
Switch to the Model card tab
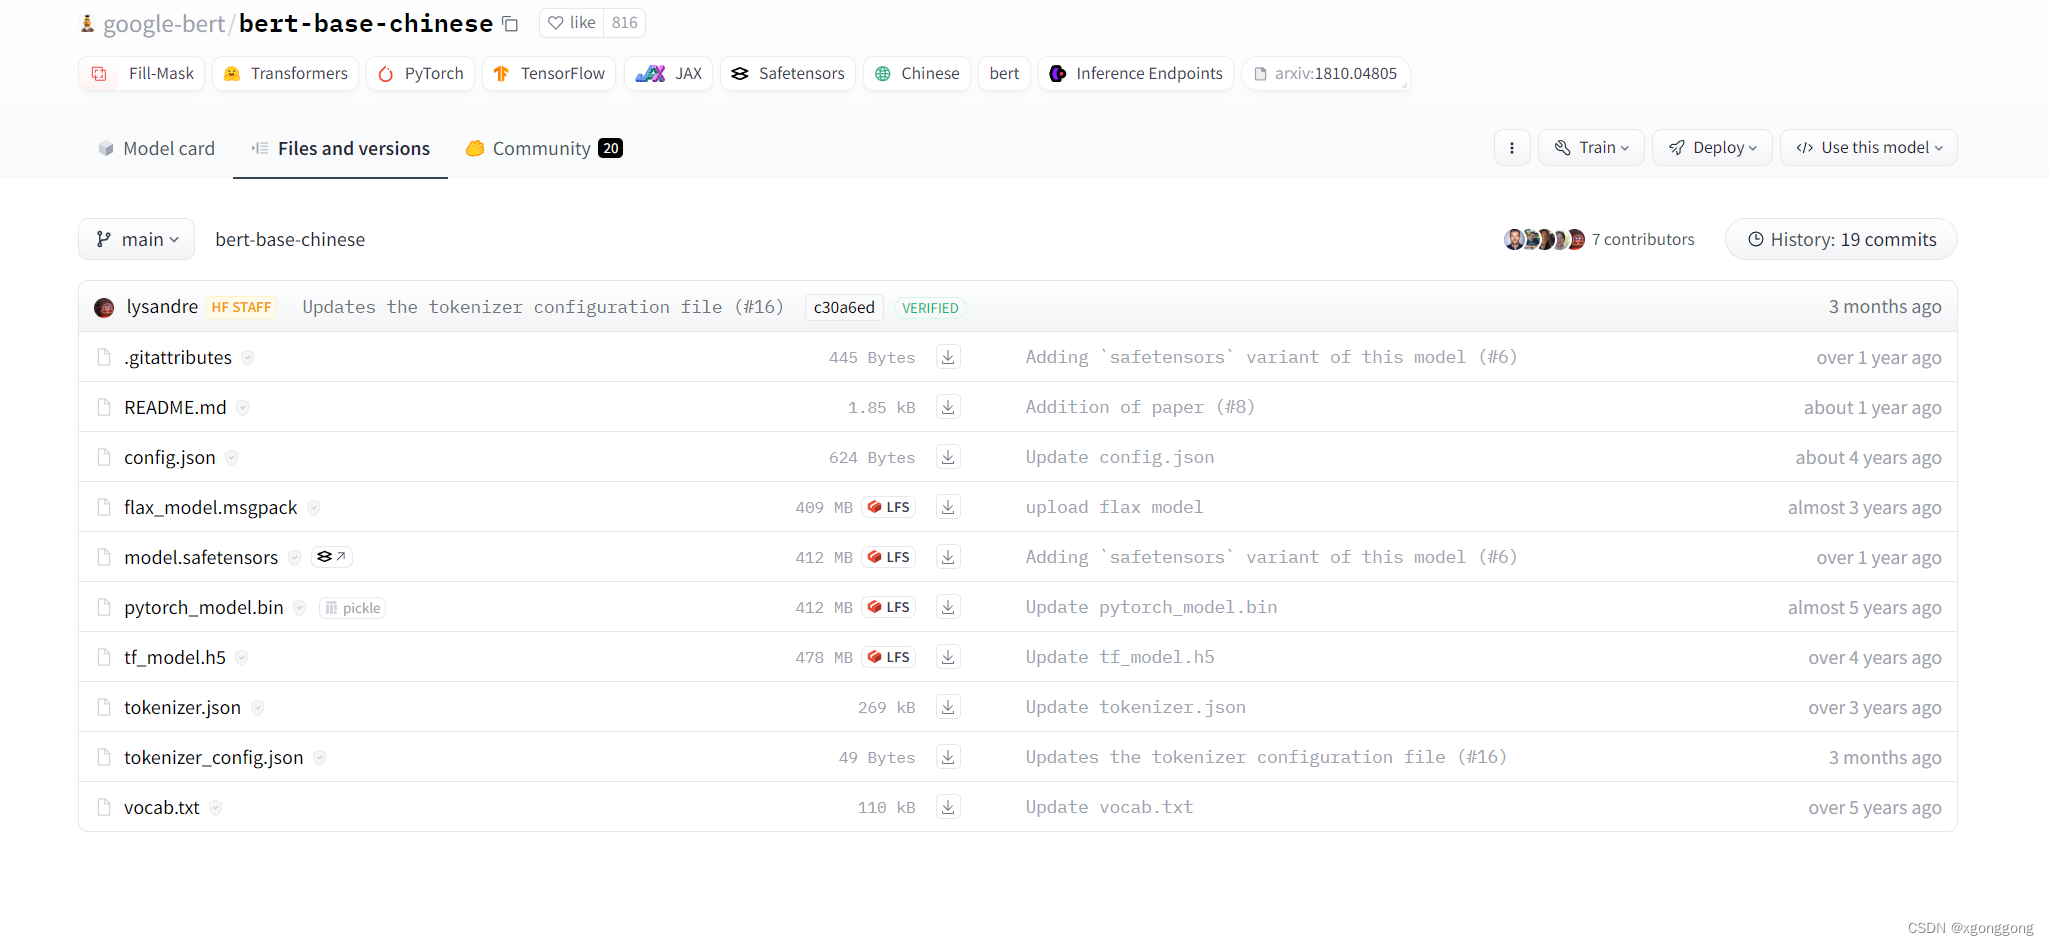[x=156, y=149]
